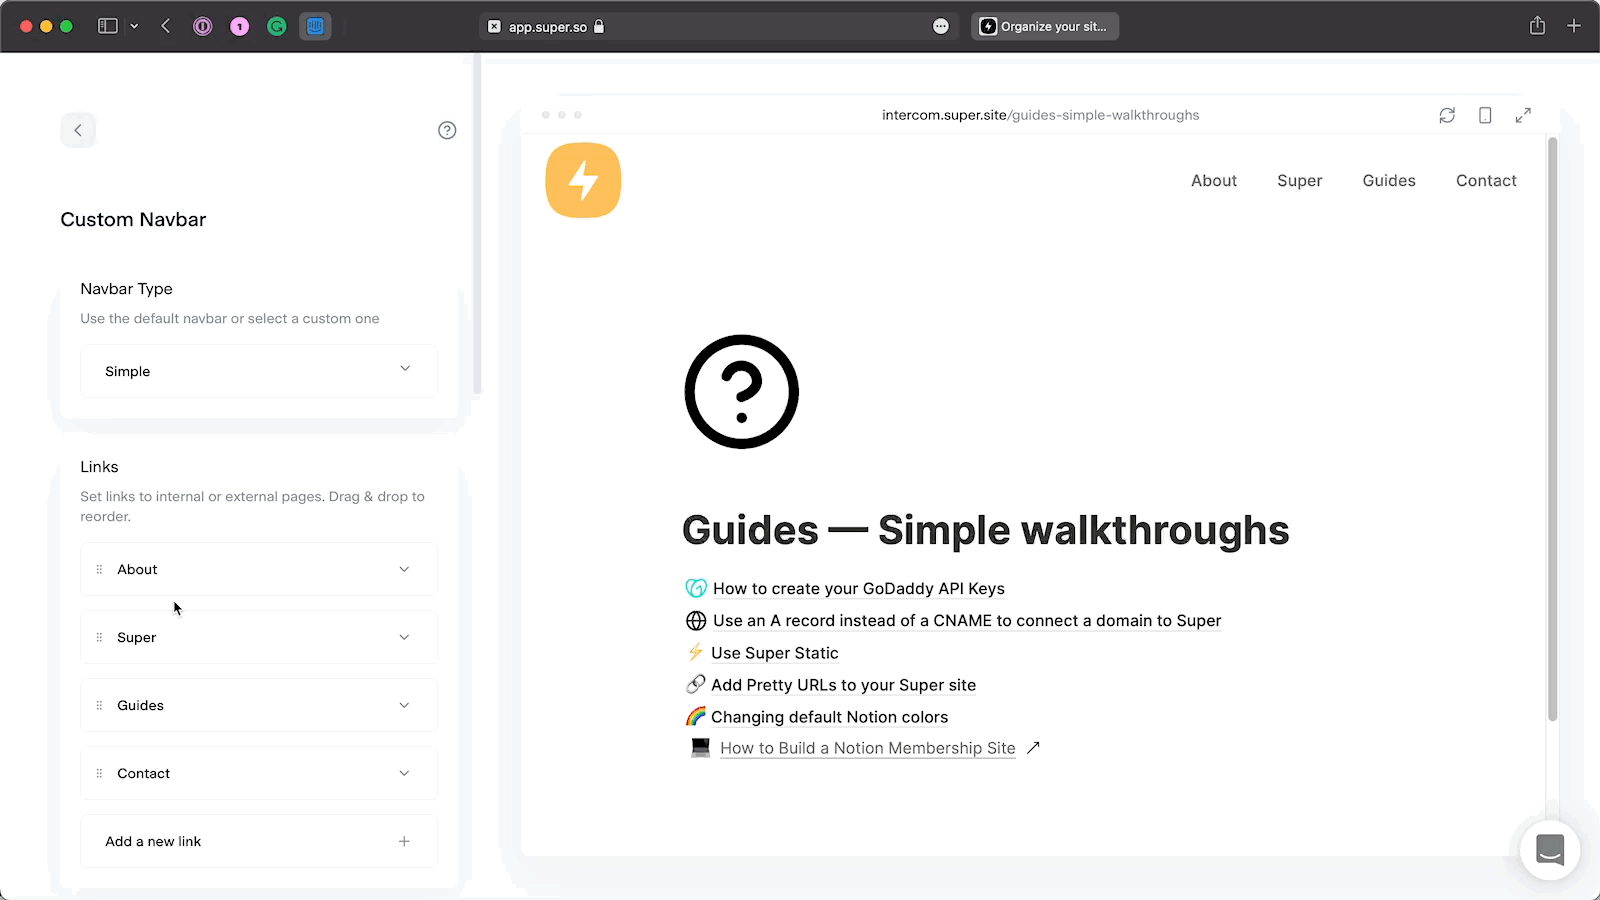Viewport: 1600px width, 900px height.
Task: Expand the About link settings chevron
Action: pyautogui.click(x=404, y=569)
